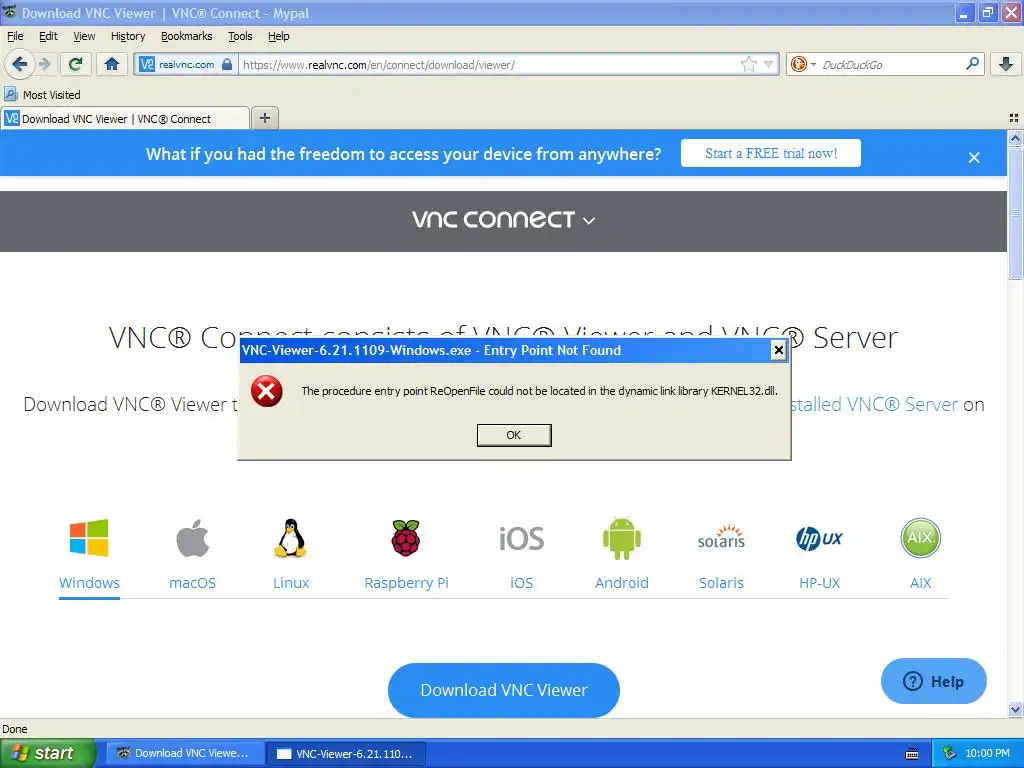Select the Solaris platform icon
The image size is (1024, 768).
coord(721,537)
